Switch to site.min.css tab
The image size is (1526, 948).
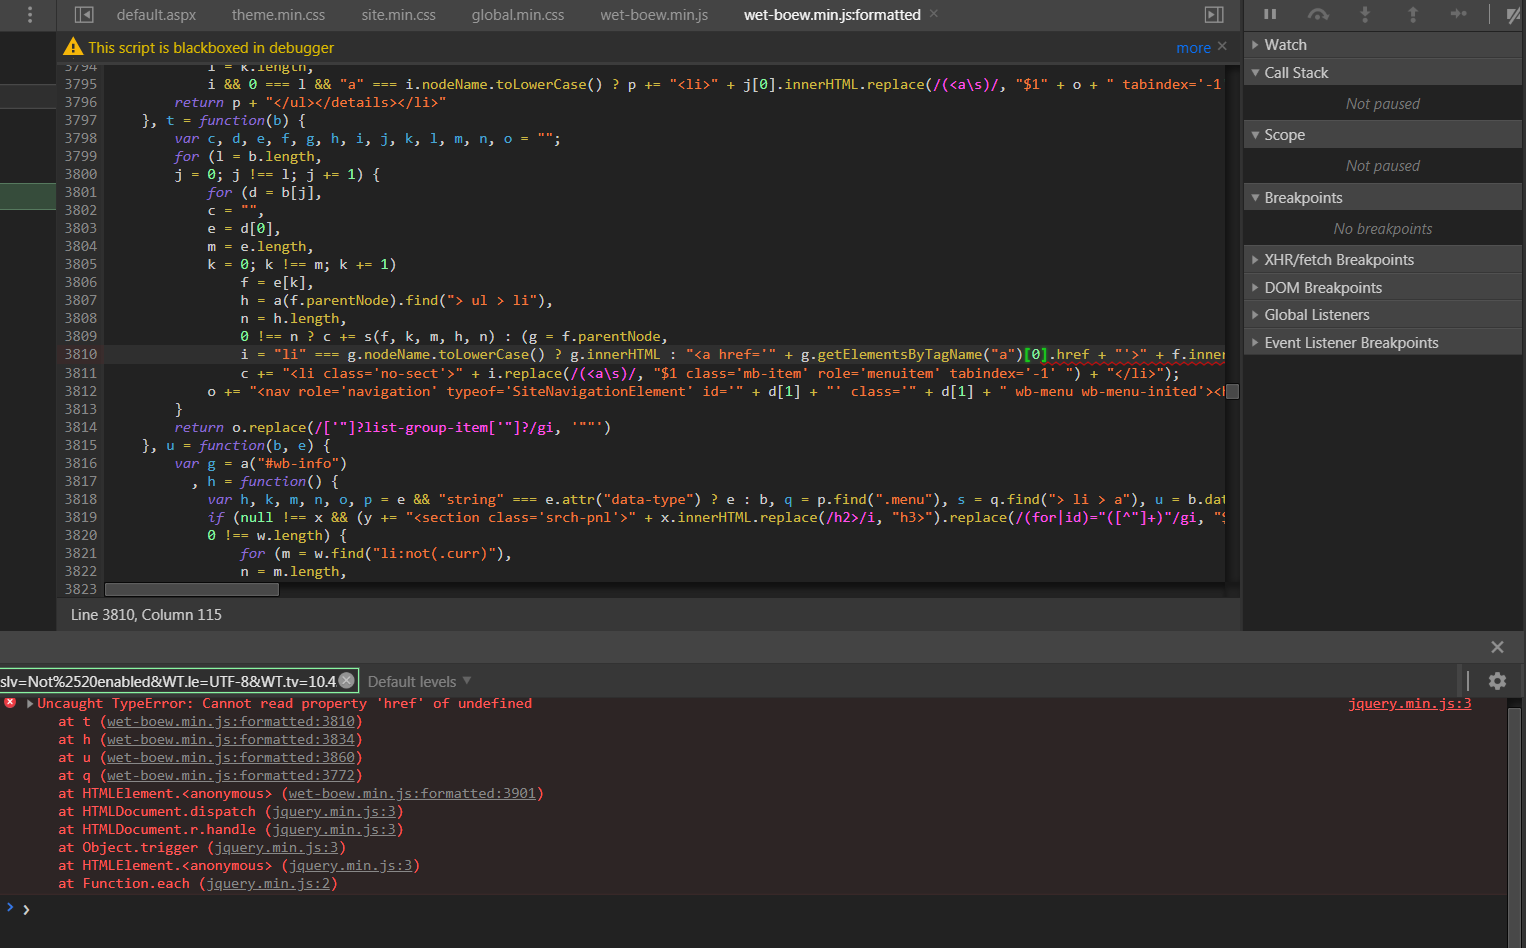click(398, 15)
